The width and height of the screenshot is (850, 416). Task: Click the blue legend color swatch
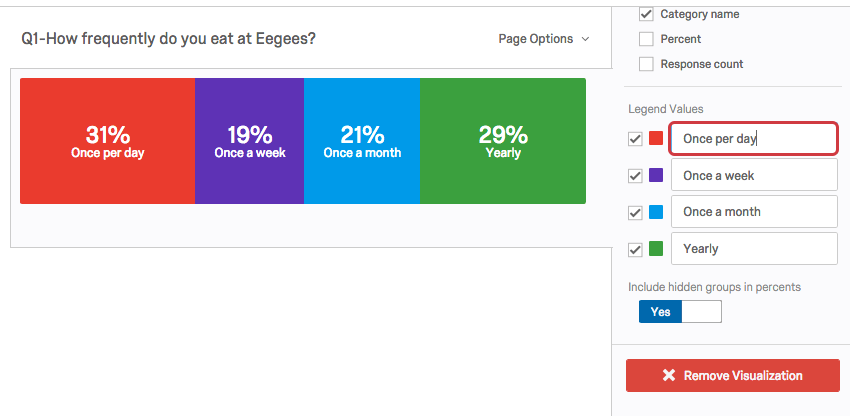click(x=656, y=212)
